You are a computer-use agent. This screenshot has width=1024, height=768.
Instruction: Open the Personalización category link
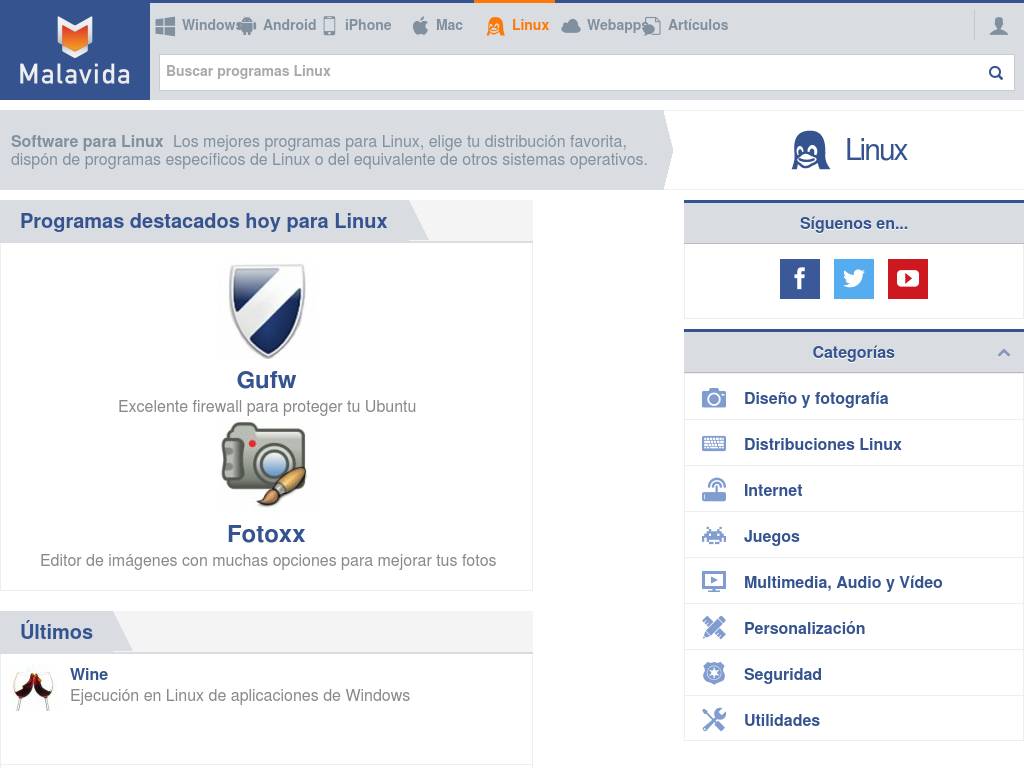tap(804, 628)
